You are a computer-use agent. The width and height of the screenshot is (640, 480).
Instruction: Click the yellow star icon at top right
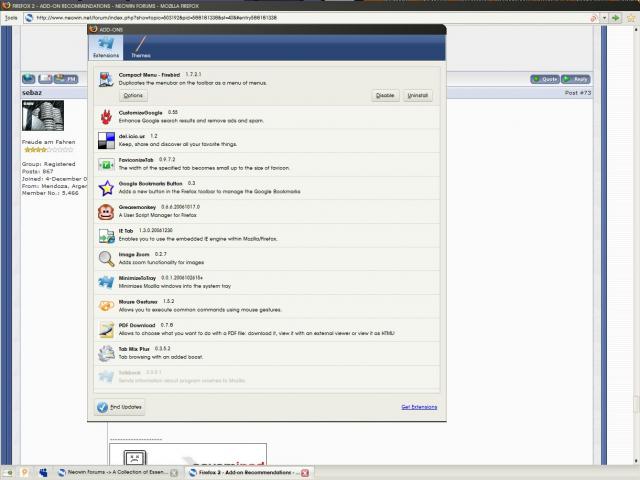click(x=632, y=18)
